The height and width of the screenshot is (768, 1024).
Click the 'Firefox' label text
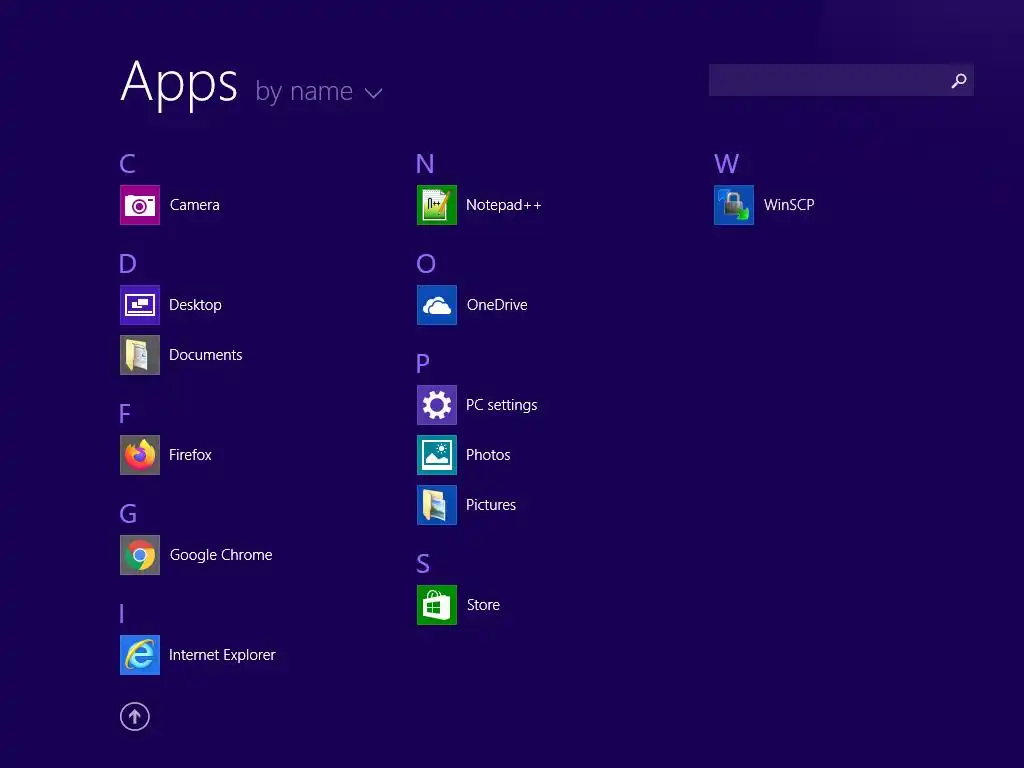190,455
